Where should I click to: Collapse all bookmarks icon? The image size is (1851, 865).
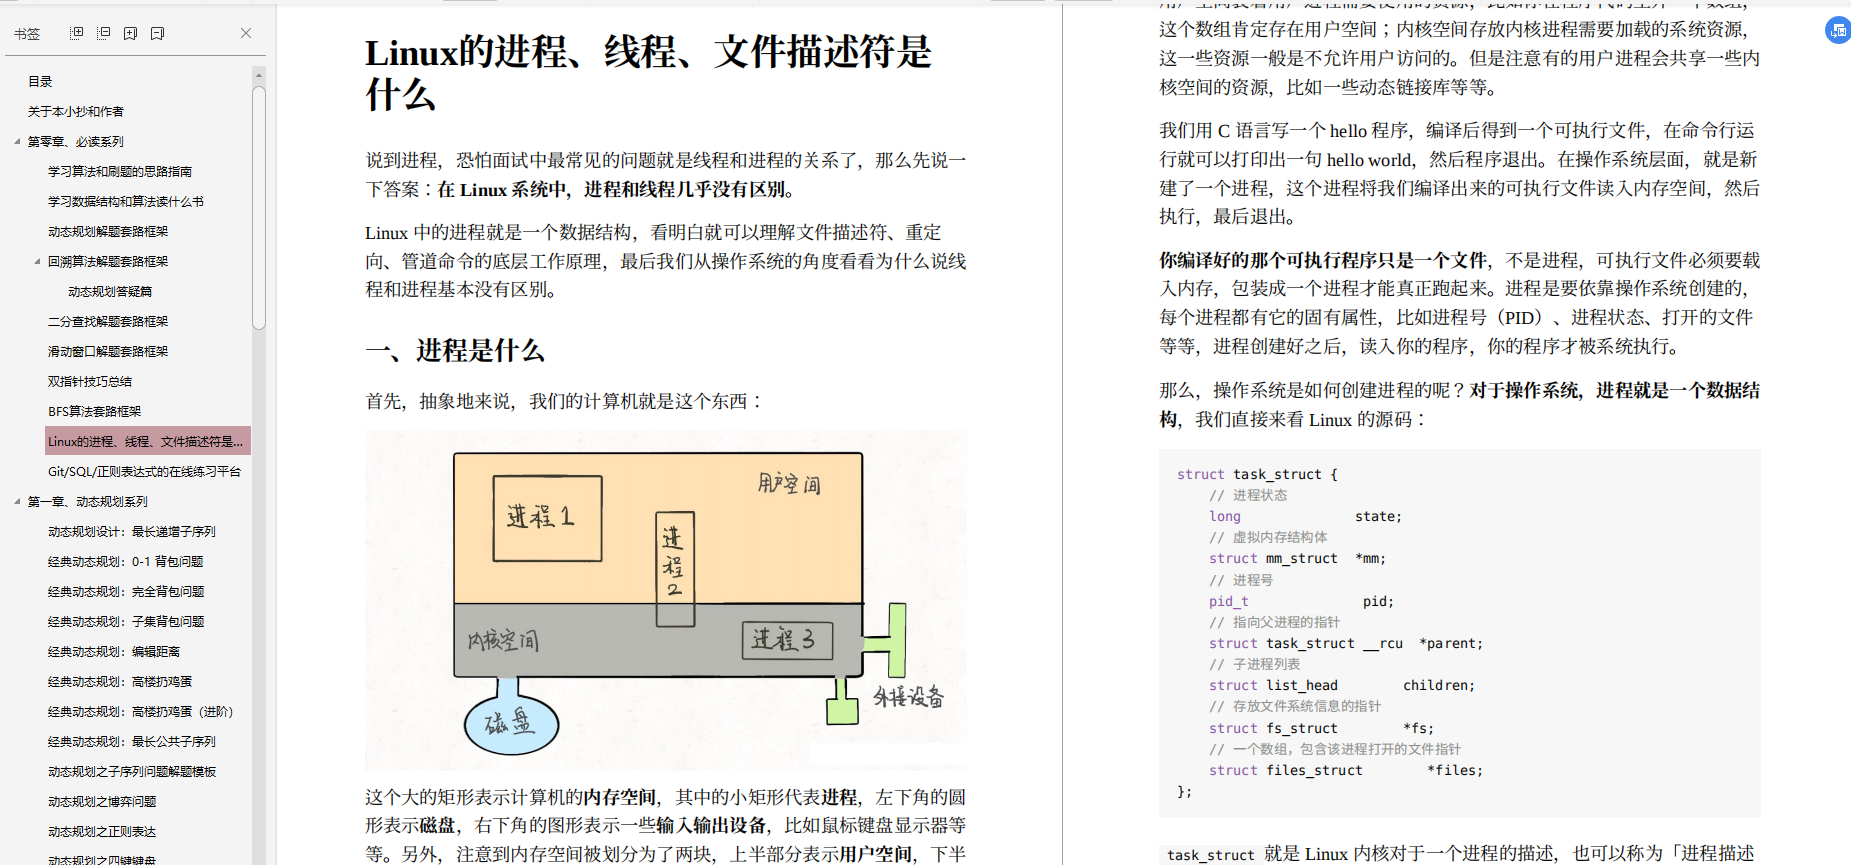[103, 33]
